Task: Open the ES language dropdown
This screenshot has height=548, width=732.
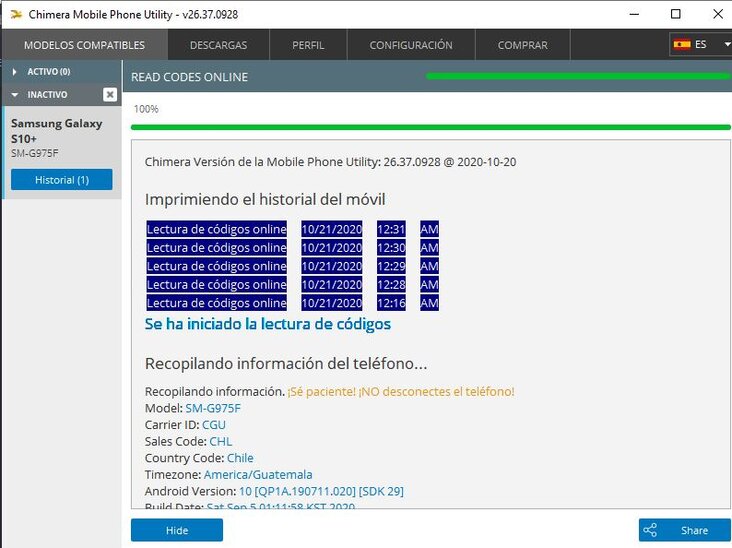Action: 700,44
